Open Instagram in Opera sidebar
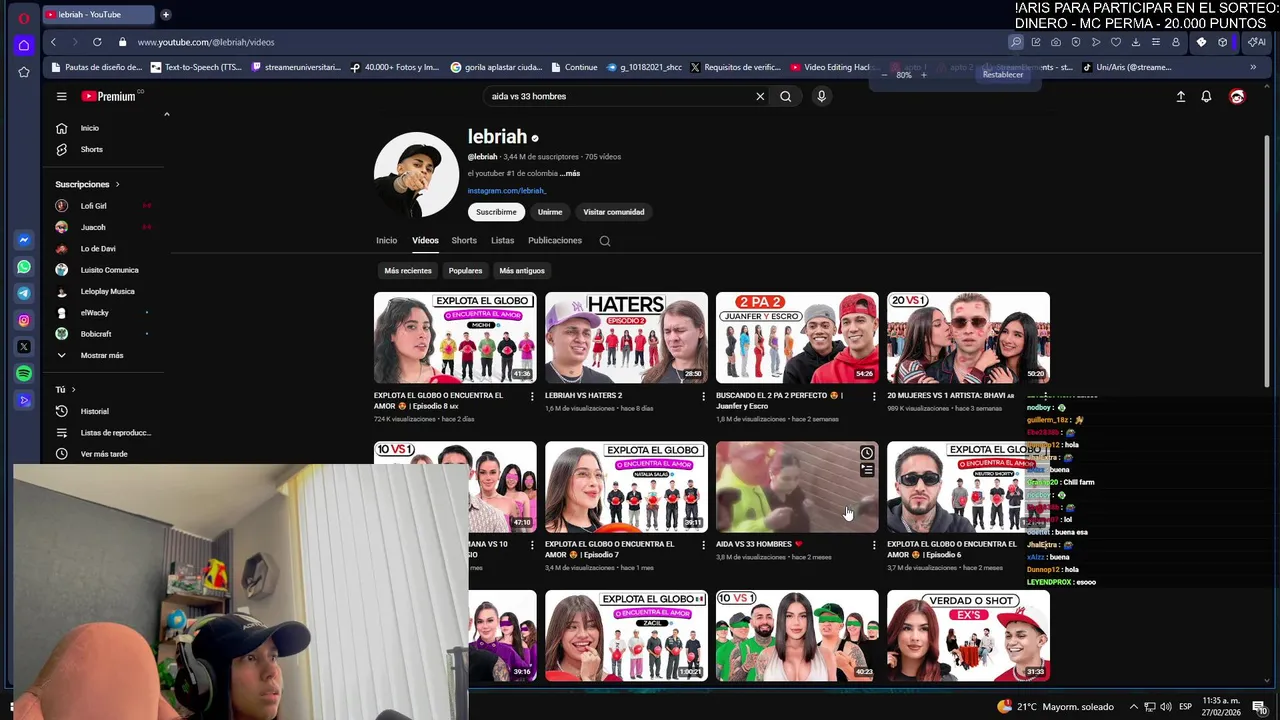The image size is (1280, 720). [x=24, y=320]
